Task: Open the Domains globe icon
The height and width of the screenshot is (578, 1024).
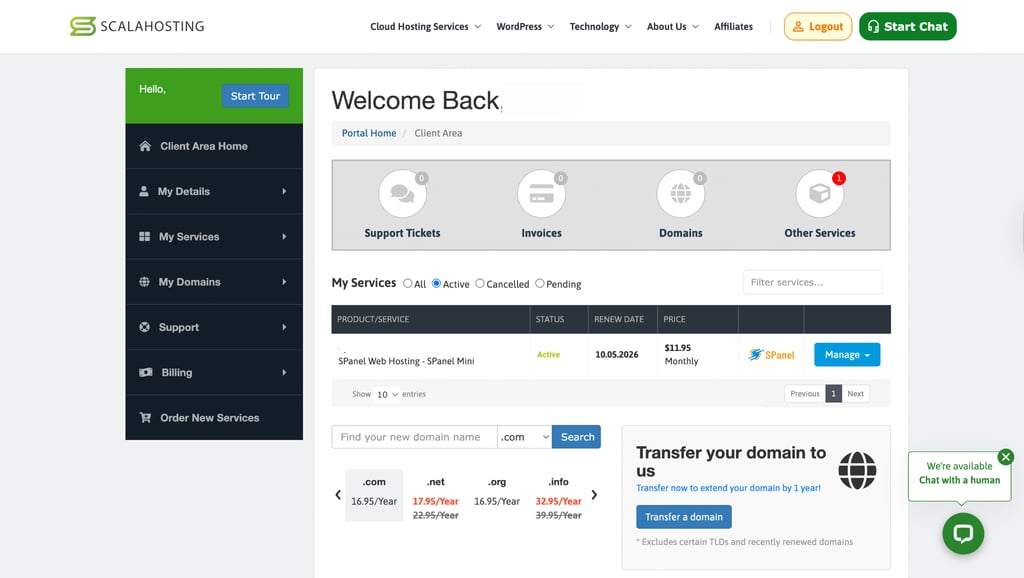Action: click(x=680, y=193)
